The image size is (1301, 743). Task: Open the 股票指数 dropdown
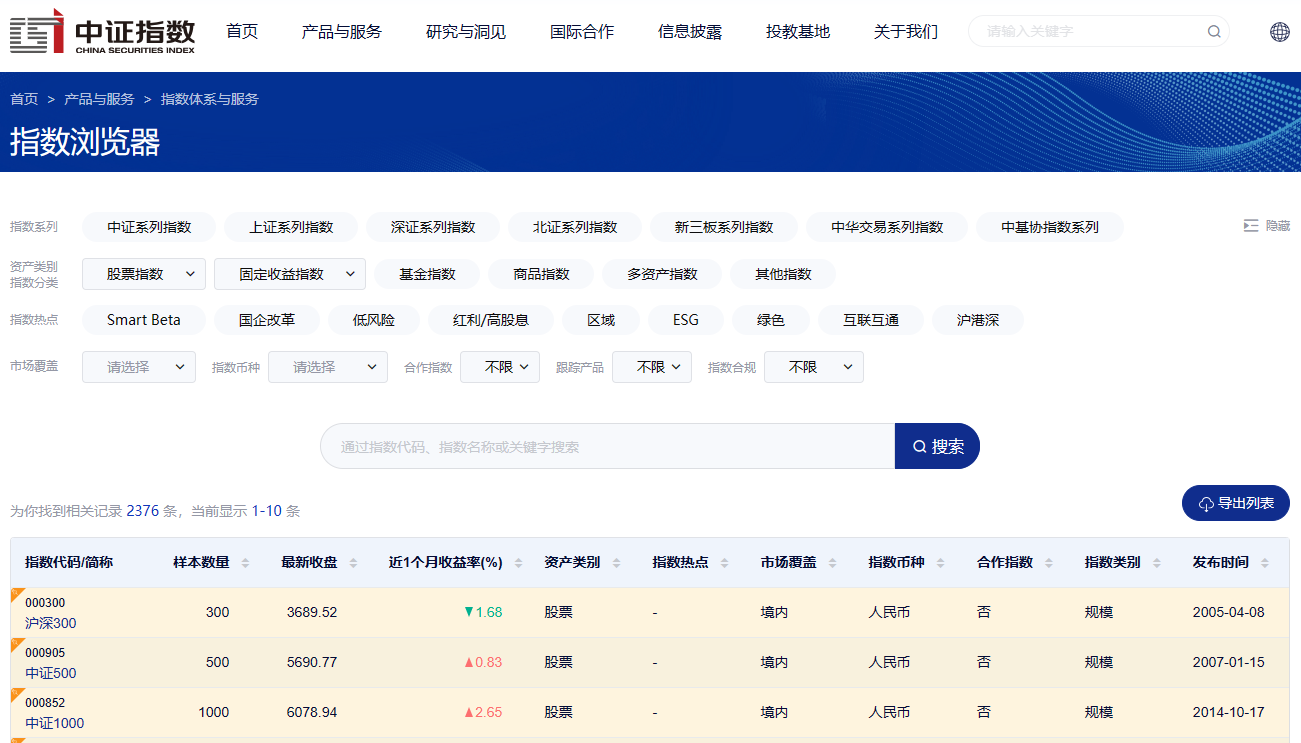click(143, 273)
